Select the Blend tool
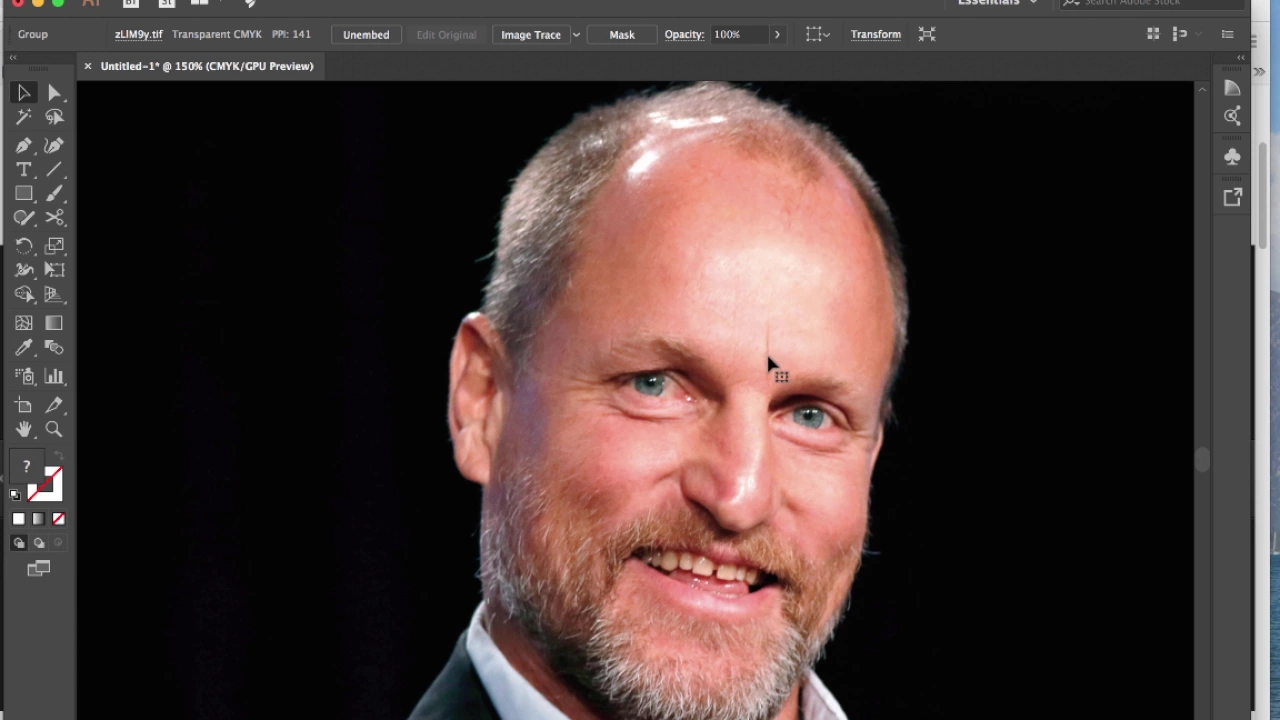Image resolution: width=1280 pixels, height=720 pixels. pos(54,347)
